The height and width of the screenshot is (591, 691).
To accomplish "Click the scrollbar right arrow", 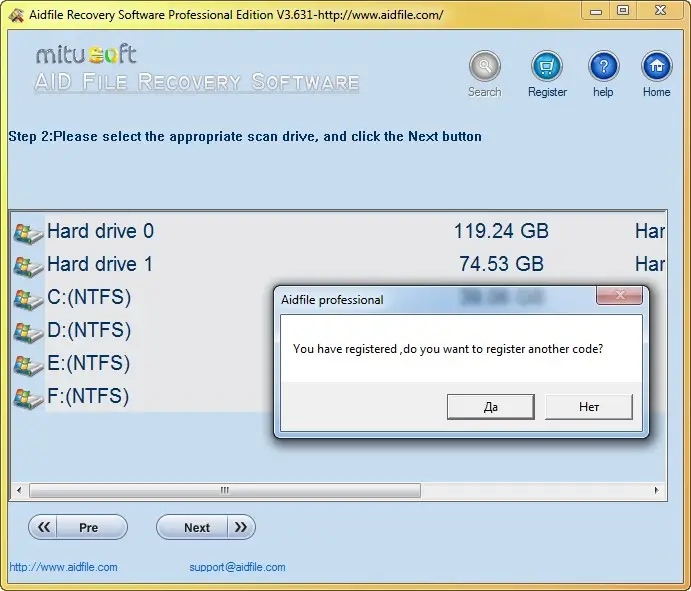I will click(656, 490).
